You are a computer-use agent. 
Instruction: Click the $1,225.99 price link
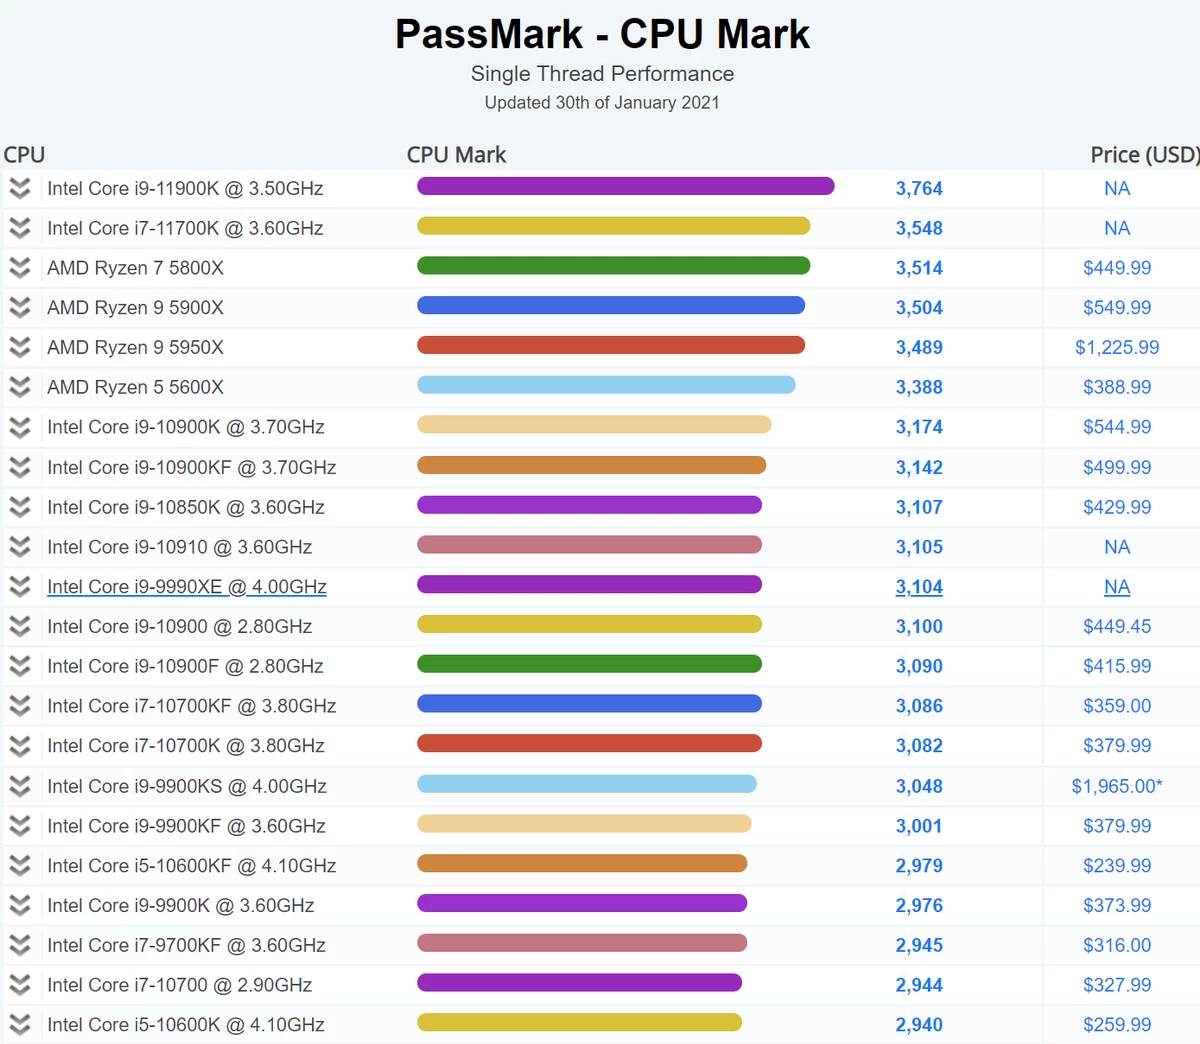point(1117,347)
